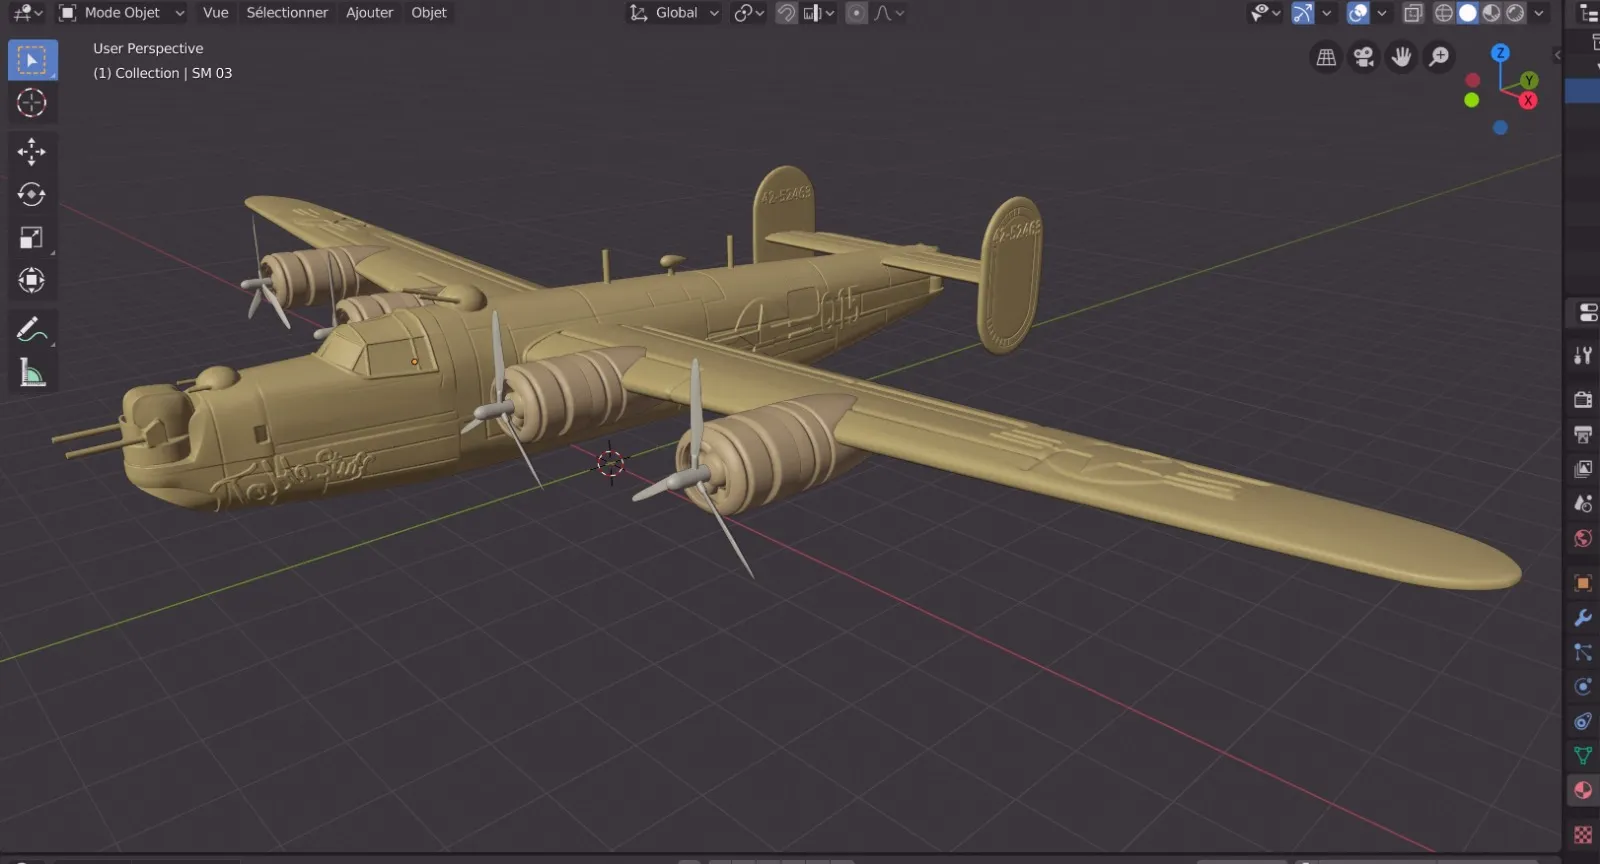Screen dimensions: 1600x864
Task: Select the Annotate pencil tool
Action: pyautogui.click(x=31, y=329)
